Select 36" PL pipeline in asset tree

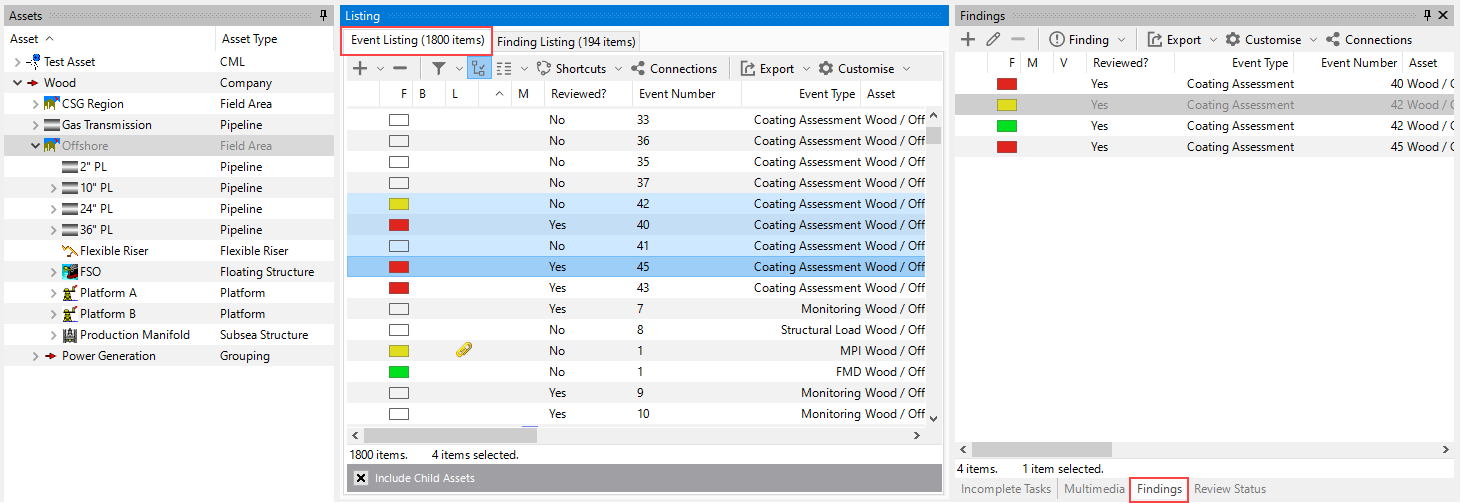(x=96, y=230)
